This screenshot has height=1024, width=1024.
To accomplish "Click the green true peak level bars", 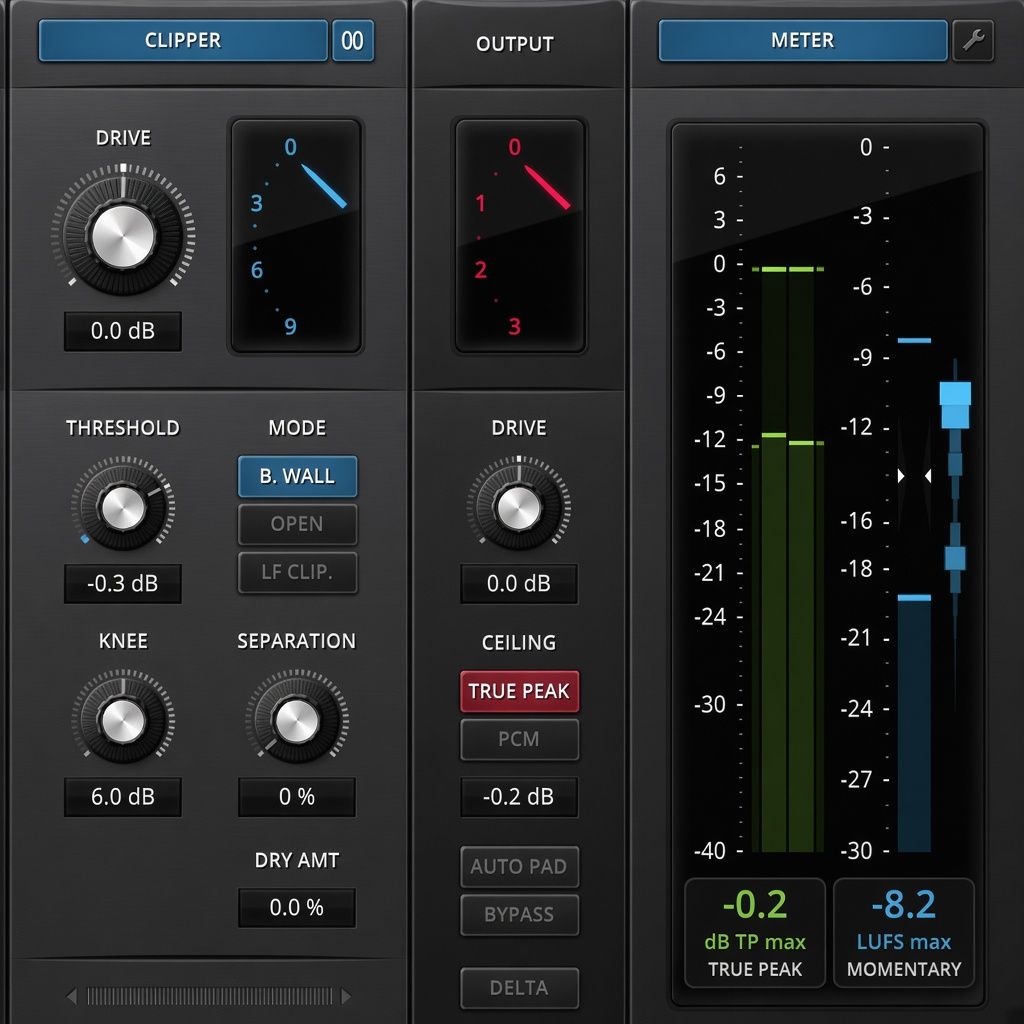I will [x=788, y=560].
